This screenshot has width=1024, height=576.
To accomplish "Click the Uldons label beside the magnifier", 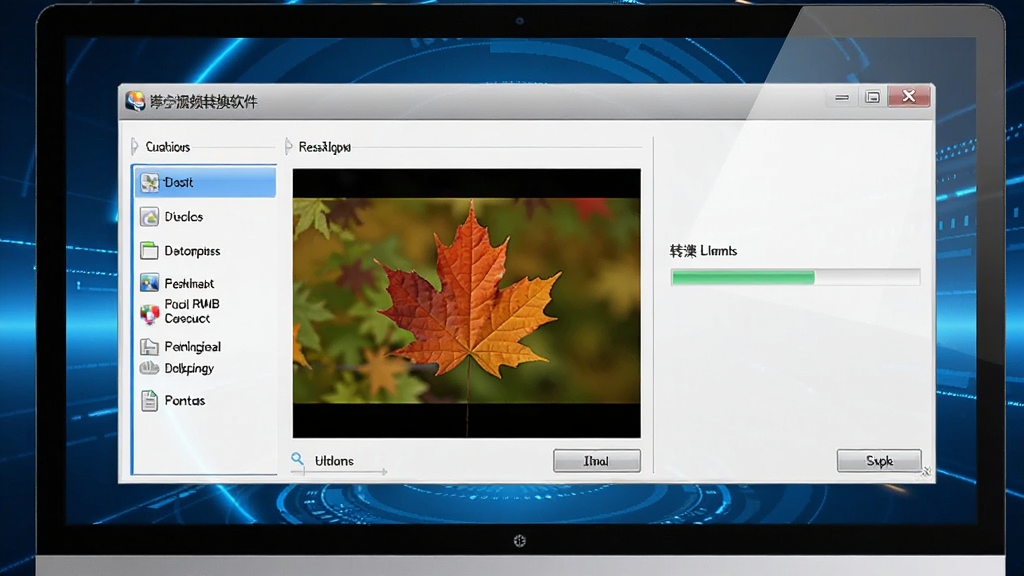I will pos(334,460).
